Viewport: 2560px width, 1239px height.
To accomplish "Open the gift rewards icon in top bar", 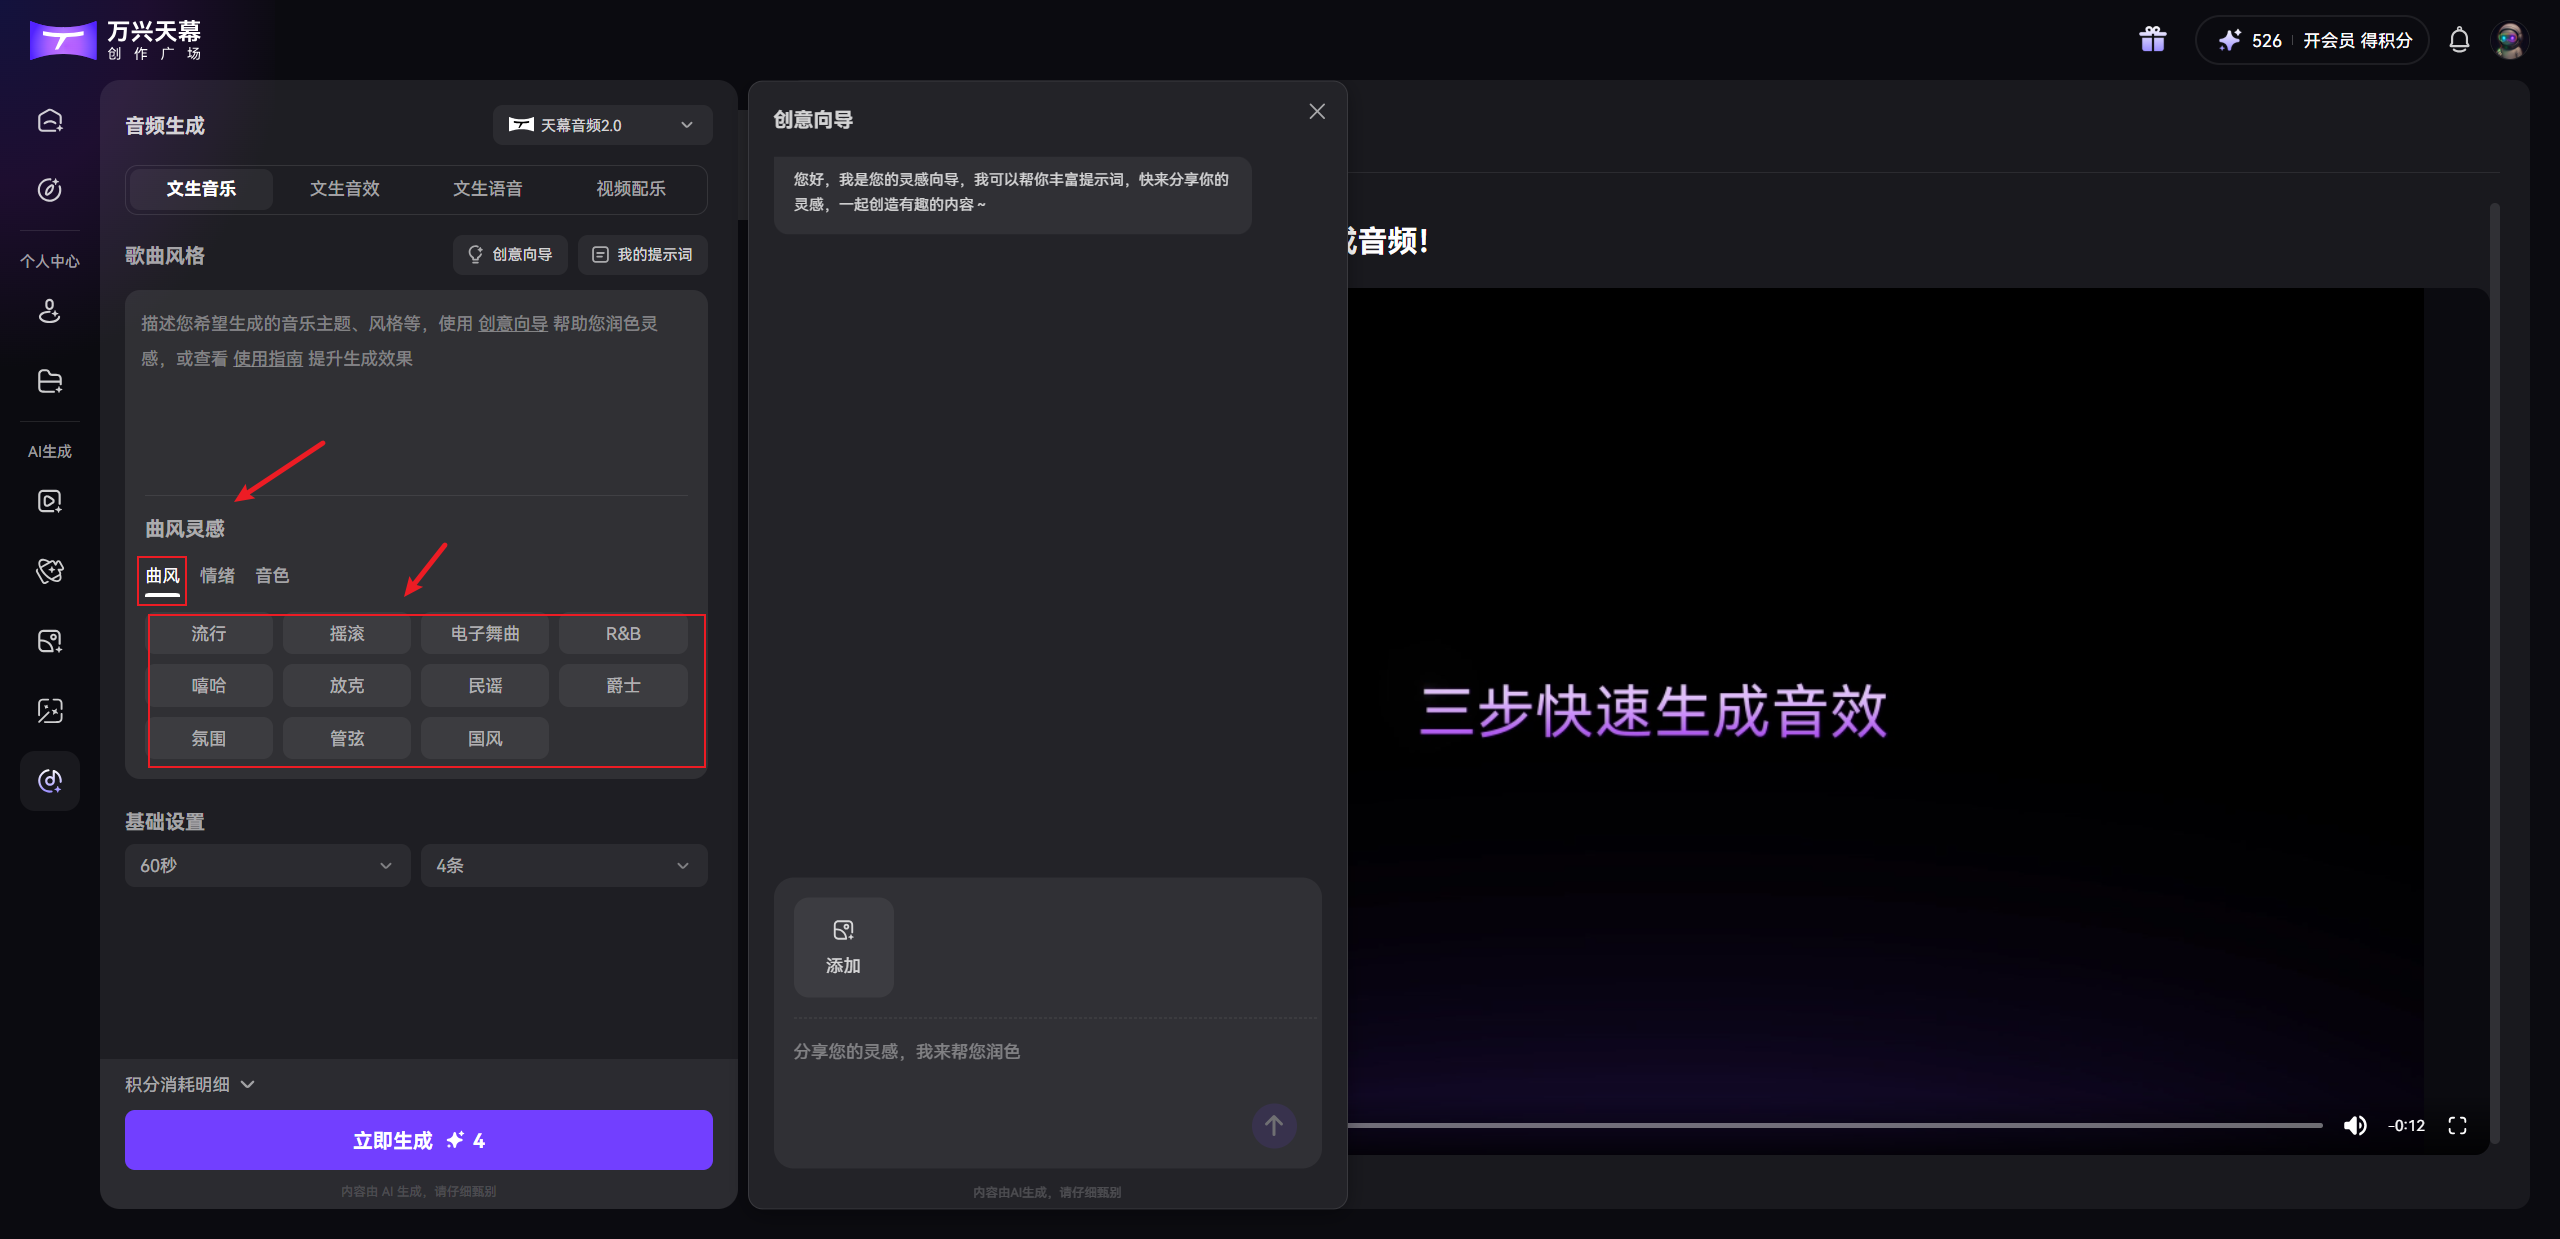I will tap(2151, 39).
